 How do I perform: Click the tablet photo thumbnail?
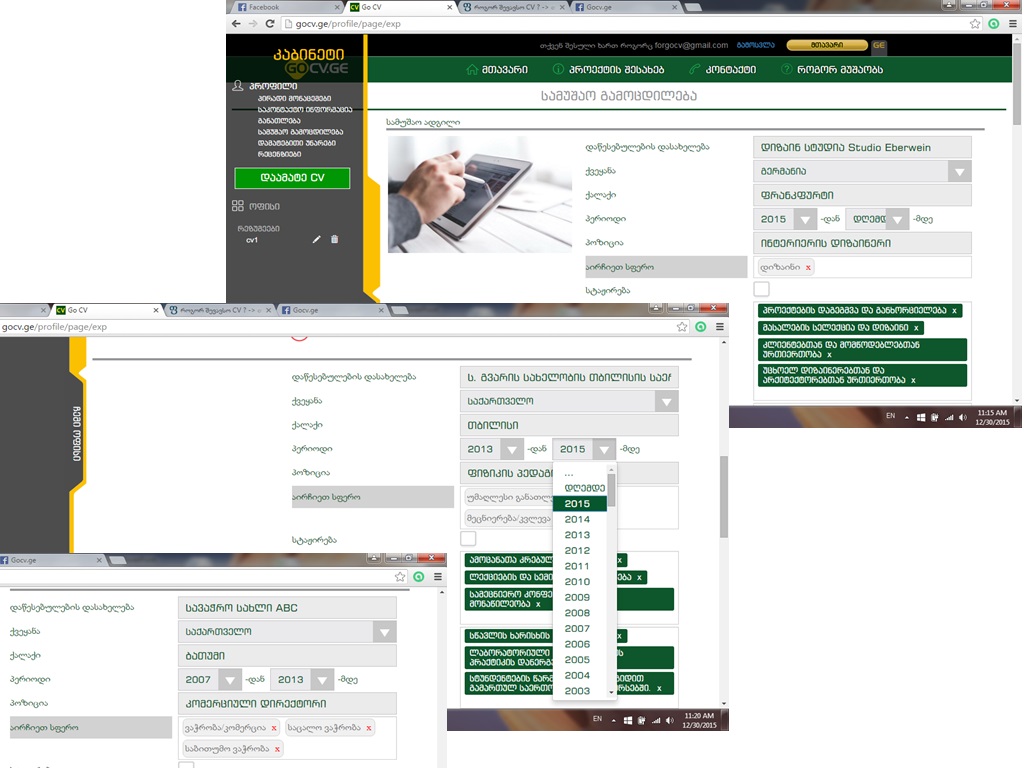tap(480, 195)
